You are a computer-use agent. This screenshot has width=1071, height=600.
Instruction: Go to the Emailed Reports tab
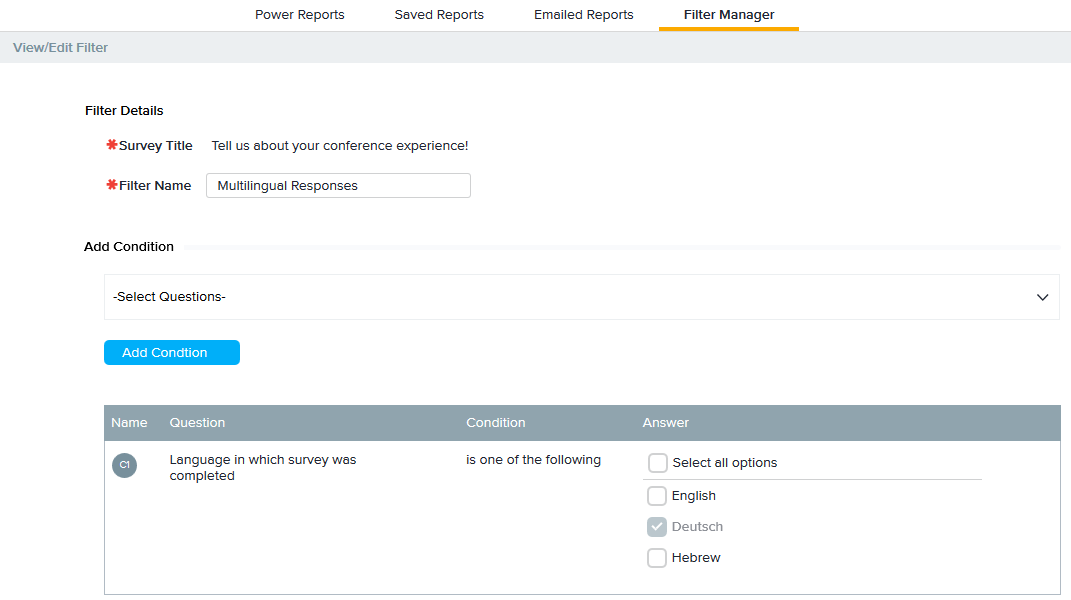pyautogui.click(x=583, y=15)
